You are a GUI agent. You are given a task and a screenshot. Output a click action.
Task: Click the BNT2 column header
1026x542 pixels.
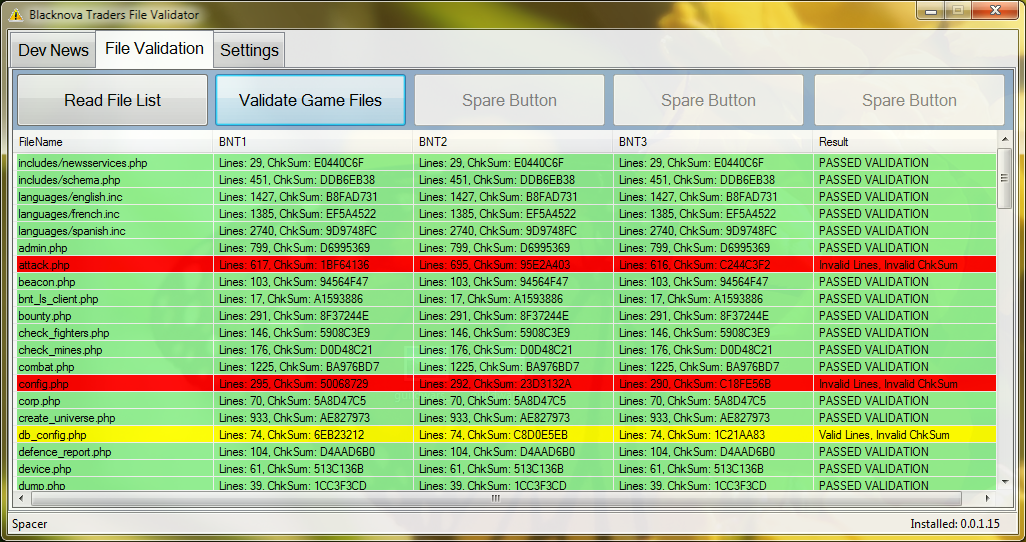coord(512,142)
